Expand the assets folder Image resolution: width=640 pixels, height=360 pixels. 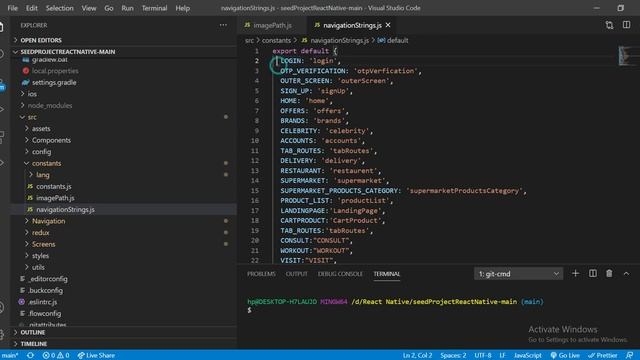41,129
